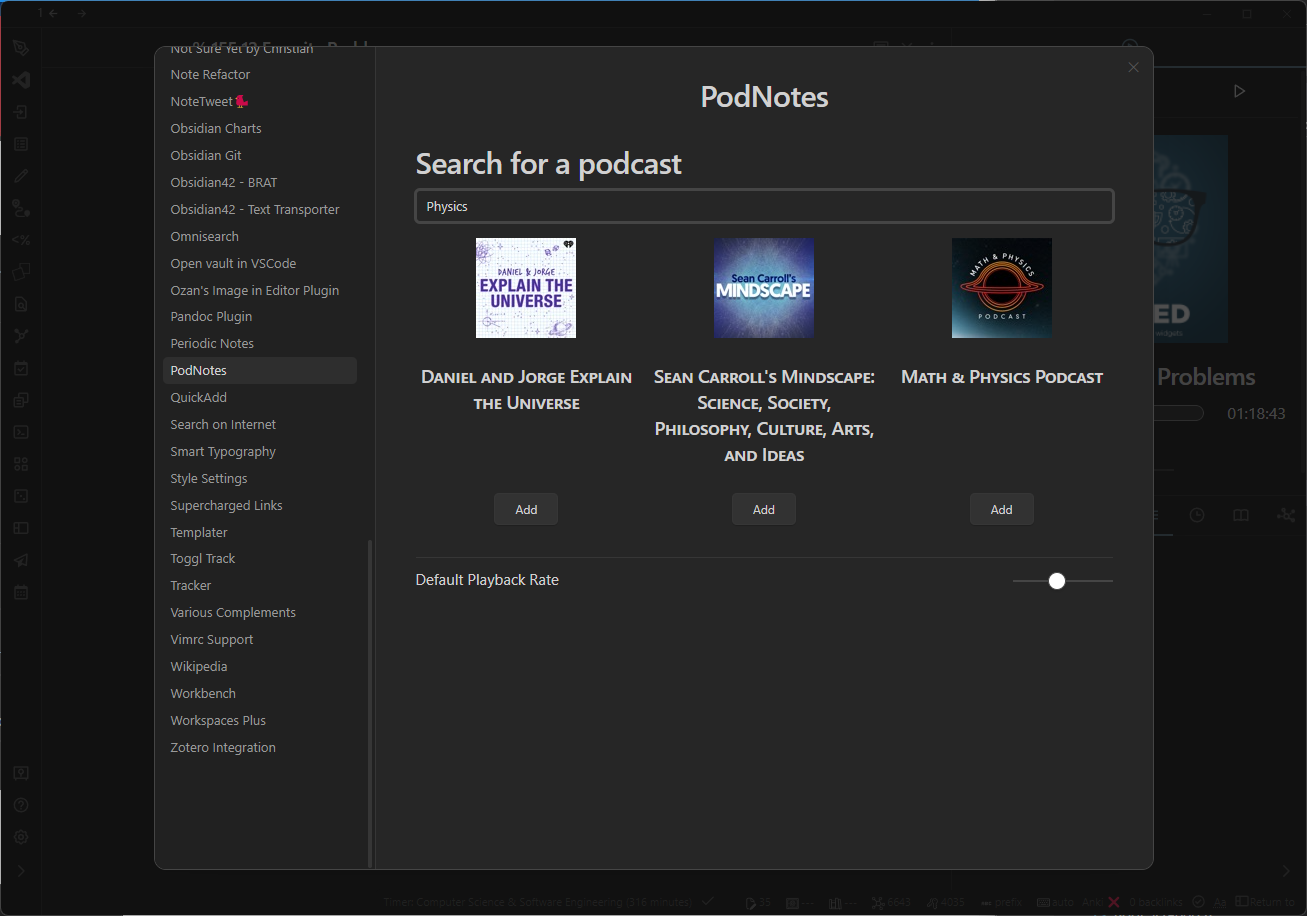Viewport: 1307px width, 916px height.
Task: Open the terminal icon in the left ribbon
Action: click(21, 431)
